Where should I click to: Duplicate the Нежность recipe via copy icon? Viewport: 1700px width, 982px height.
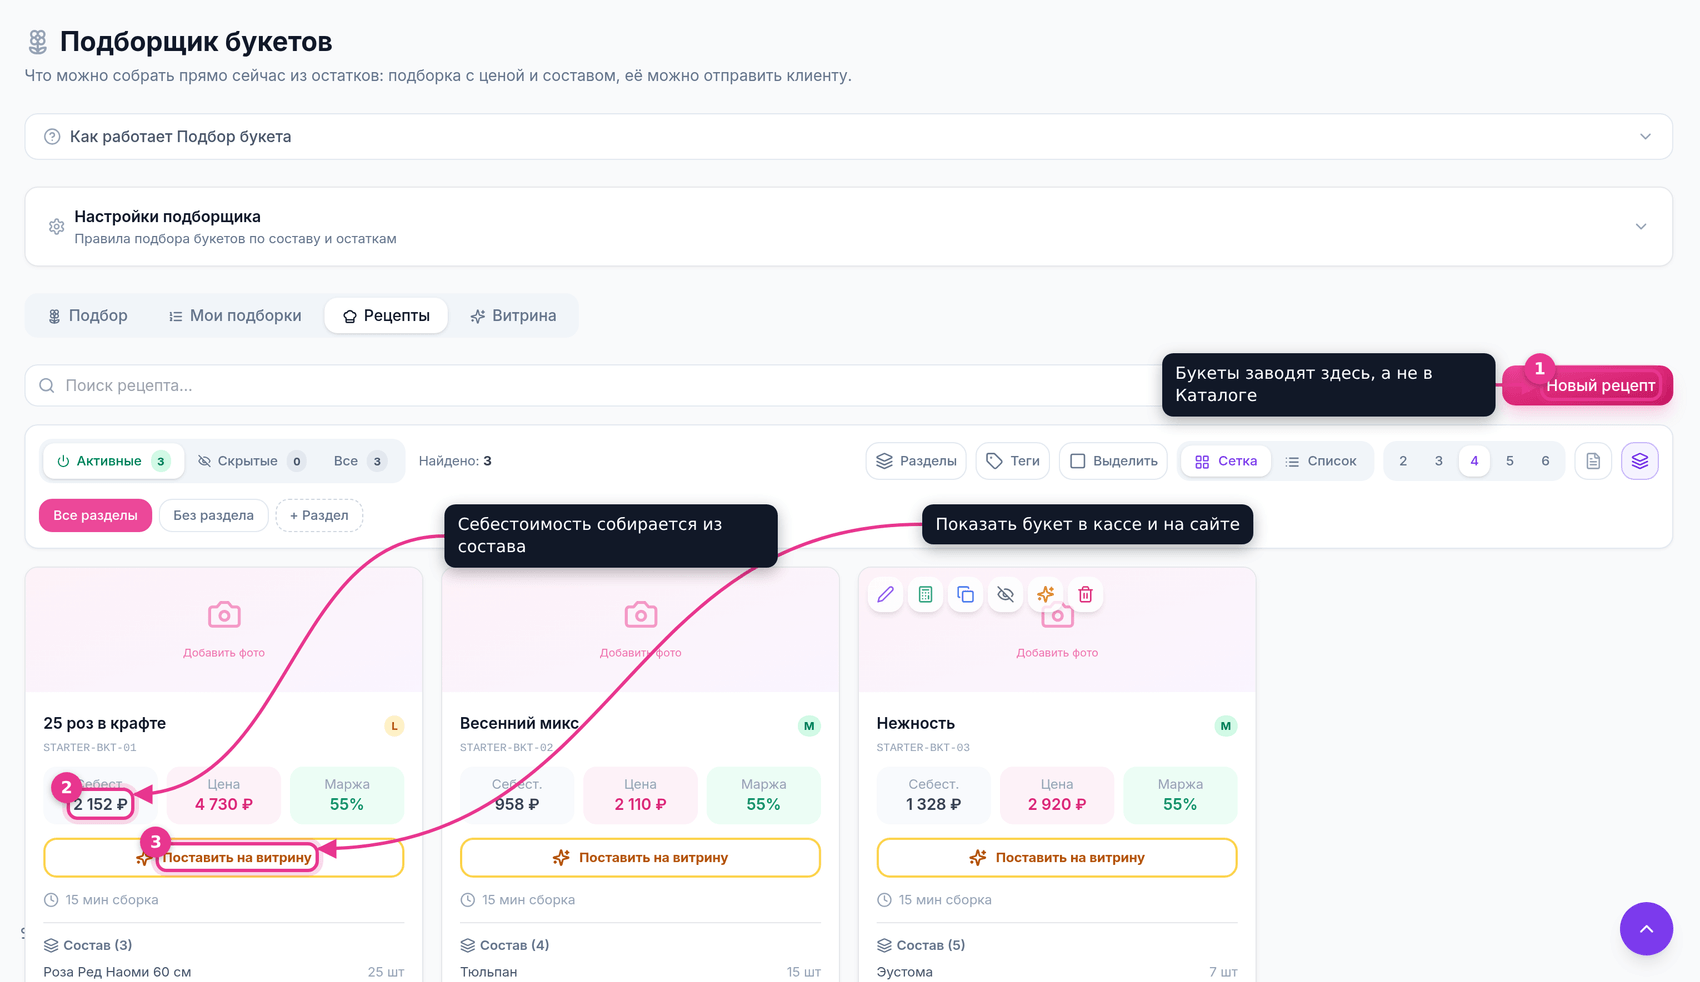(966, 595)
